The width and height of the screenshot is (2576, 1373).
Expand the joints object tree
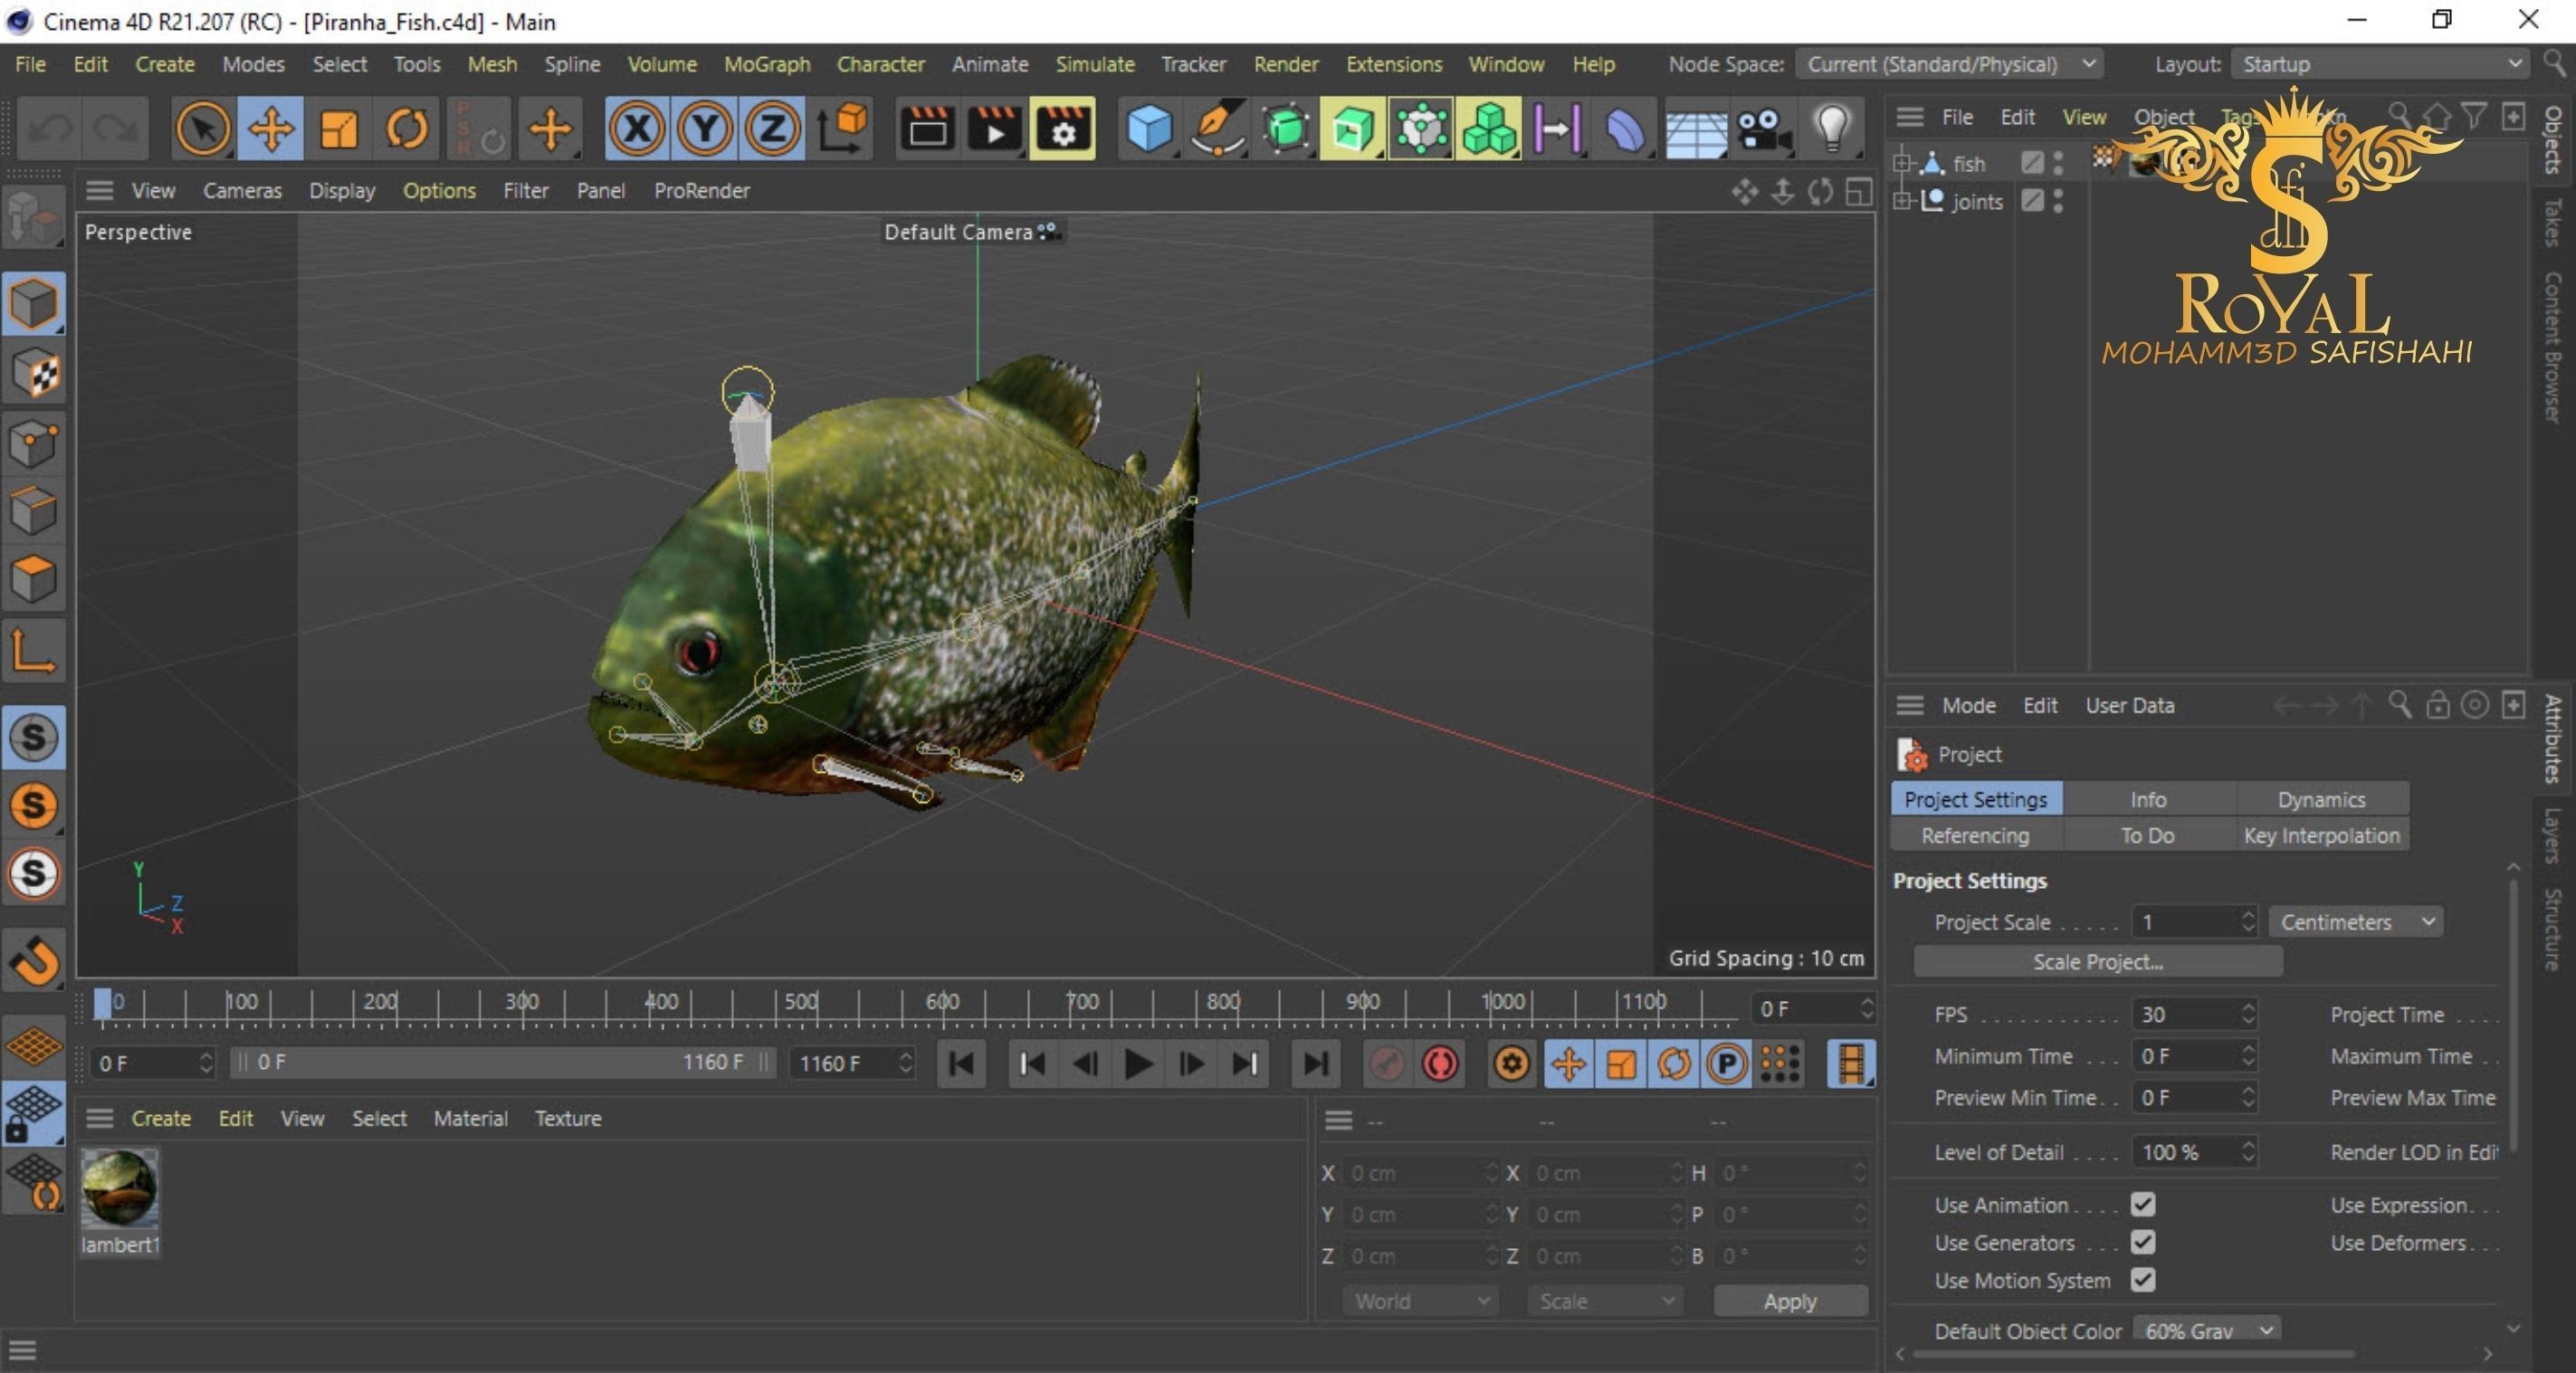pyautogui.click(x=1902, y=200)
